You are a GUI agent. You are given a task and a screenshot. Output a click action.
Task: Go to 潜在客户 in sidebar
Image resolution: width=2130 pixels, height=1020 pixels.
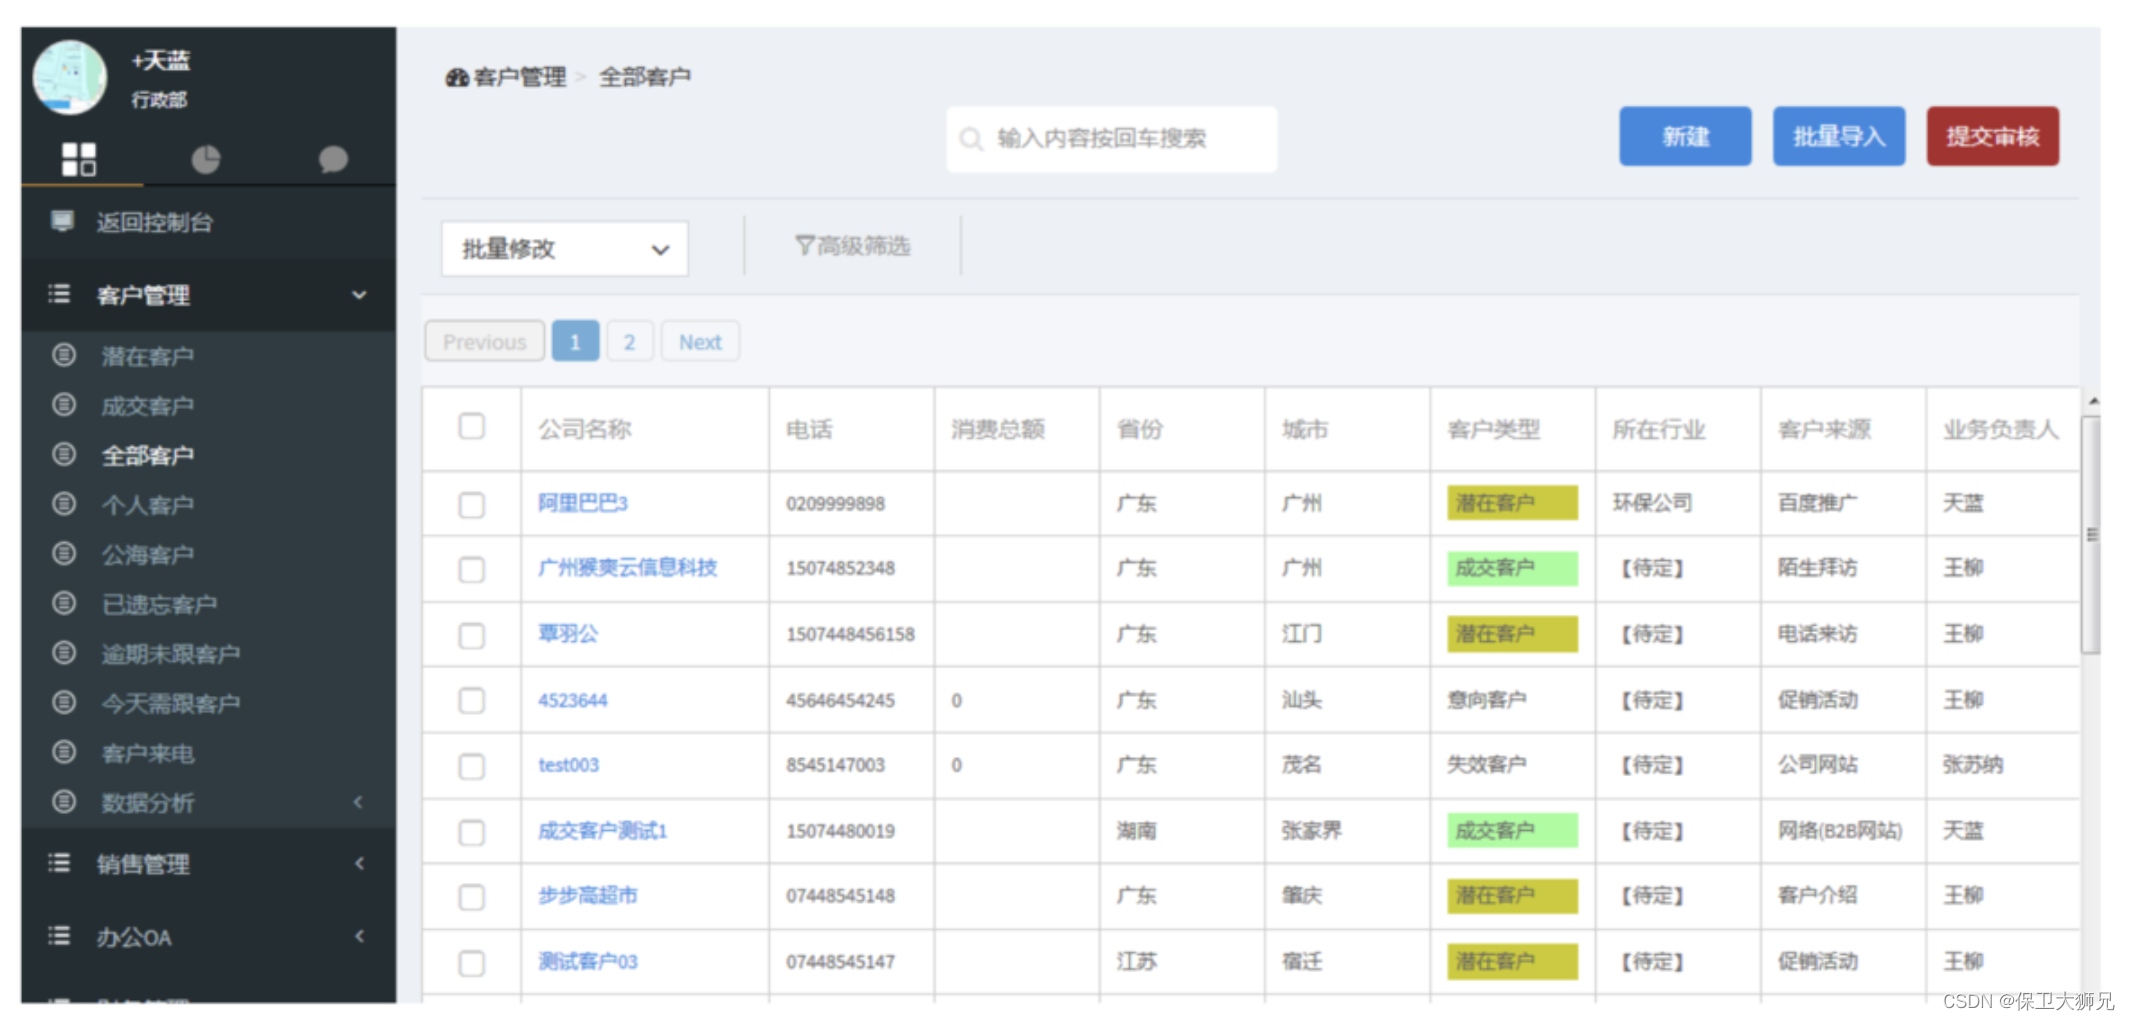coord(148,356)
